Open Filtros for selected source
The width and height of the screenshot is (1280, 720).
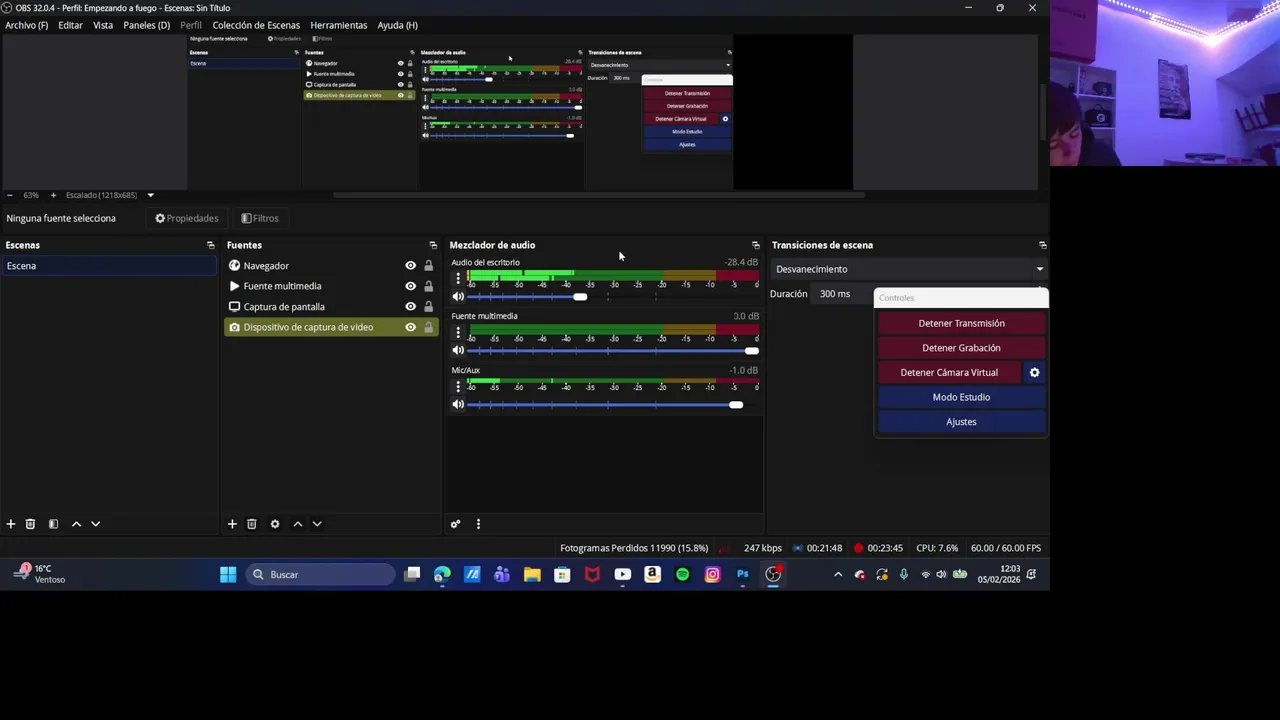click(x=260, y=218)
